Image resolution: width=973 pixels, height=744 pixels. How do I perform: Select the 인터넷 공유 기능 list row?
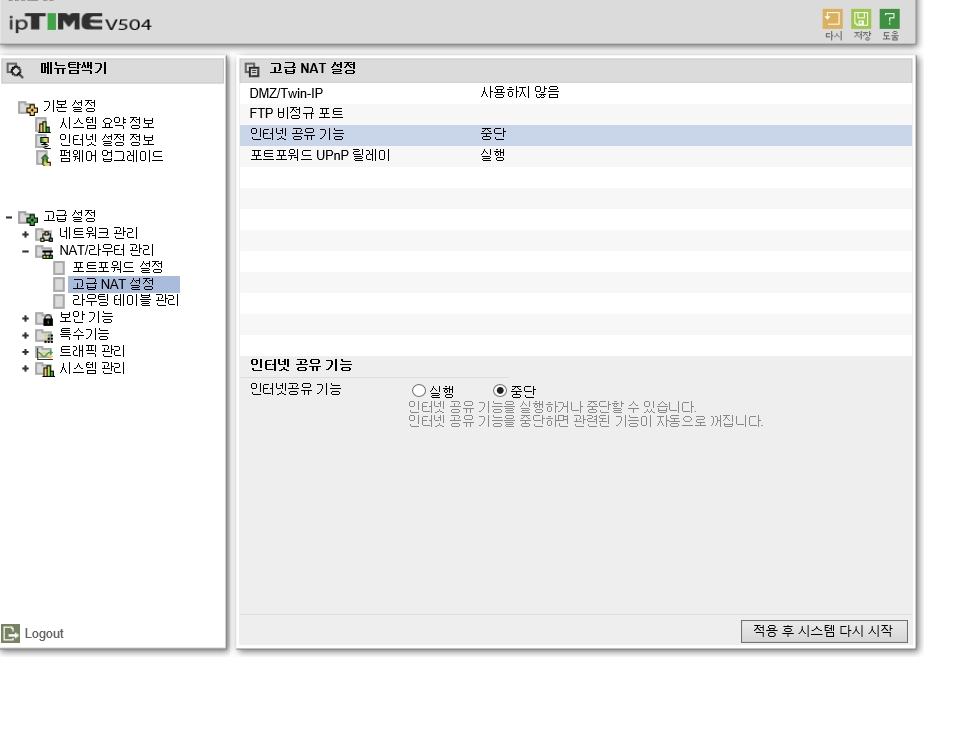(x=576, y=135)
